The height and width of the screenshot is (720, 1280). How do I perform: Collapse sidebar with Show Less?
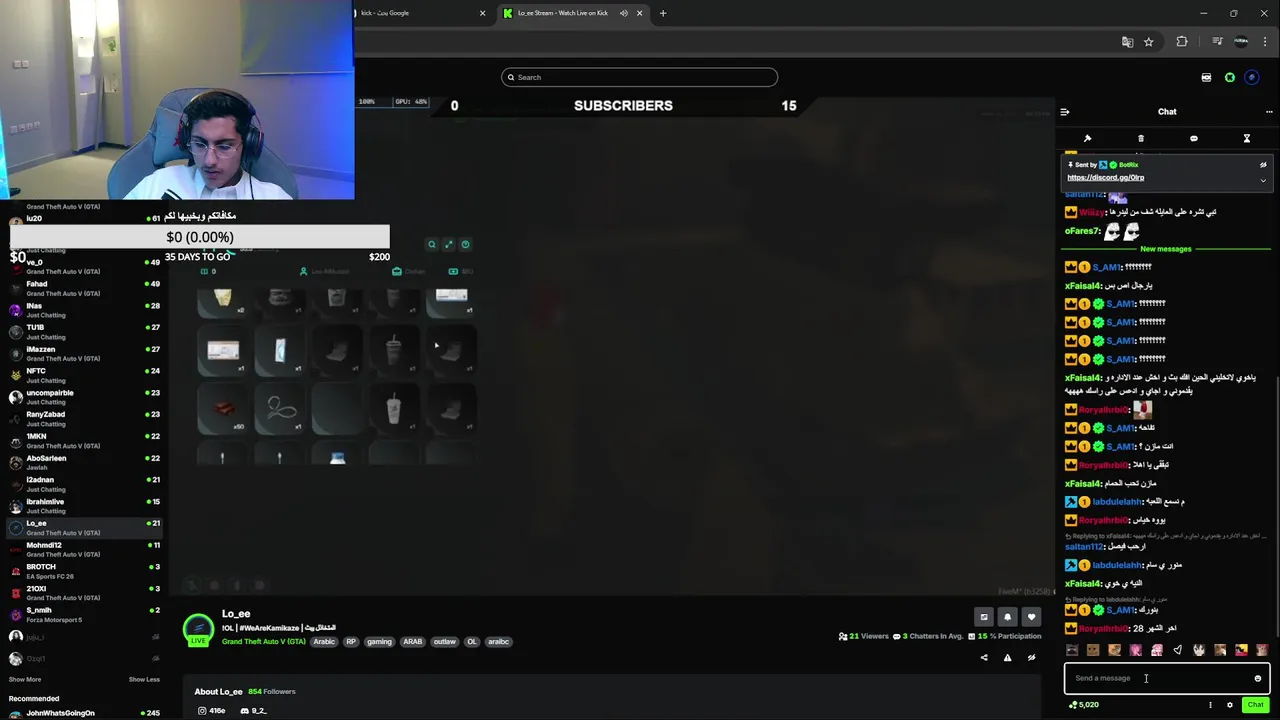[x=144, y=679]
